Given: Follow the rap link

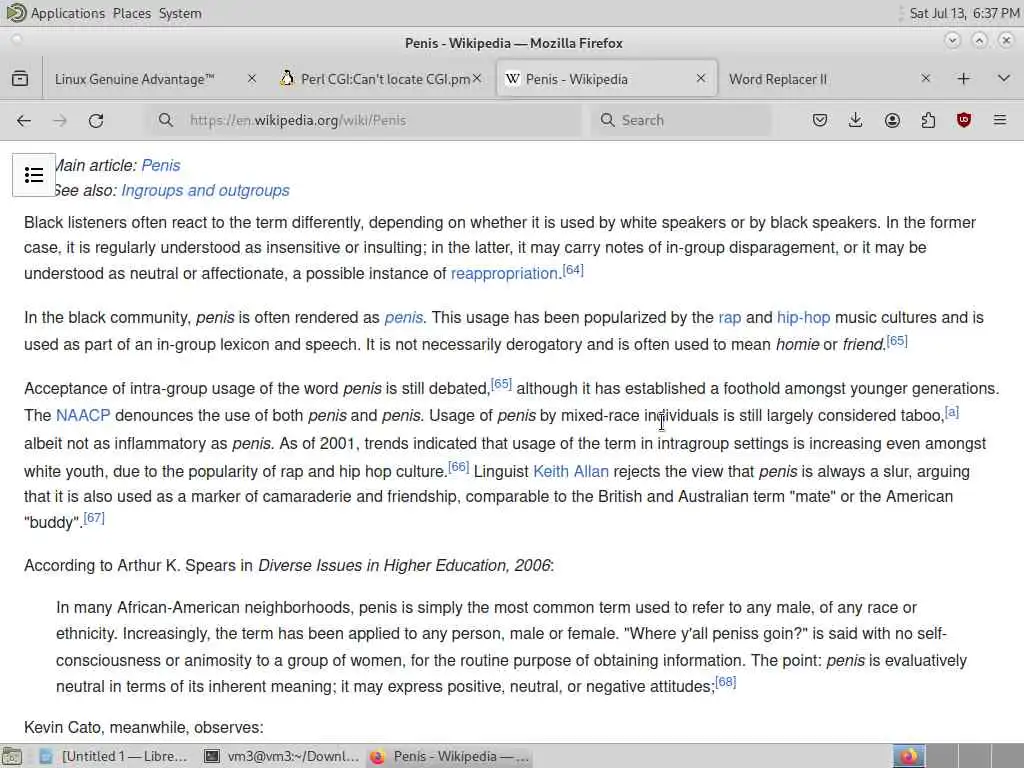Looking at the screenshot, I should click(x=729, y=318).
